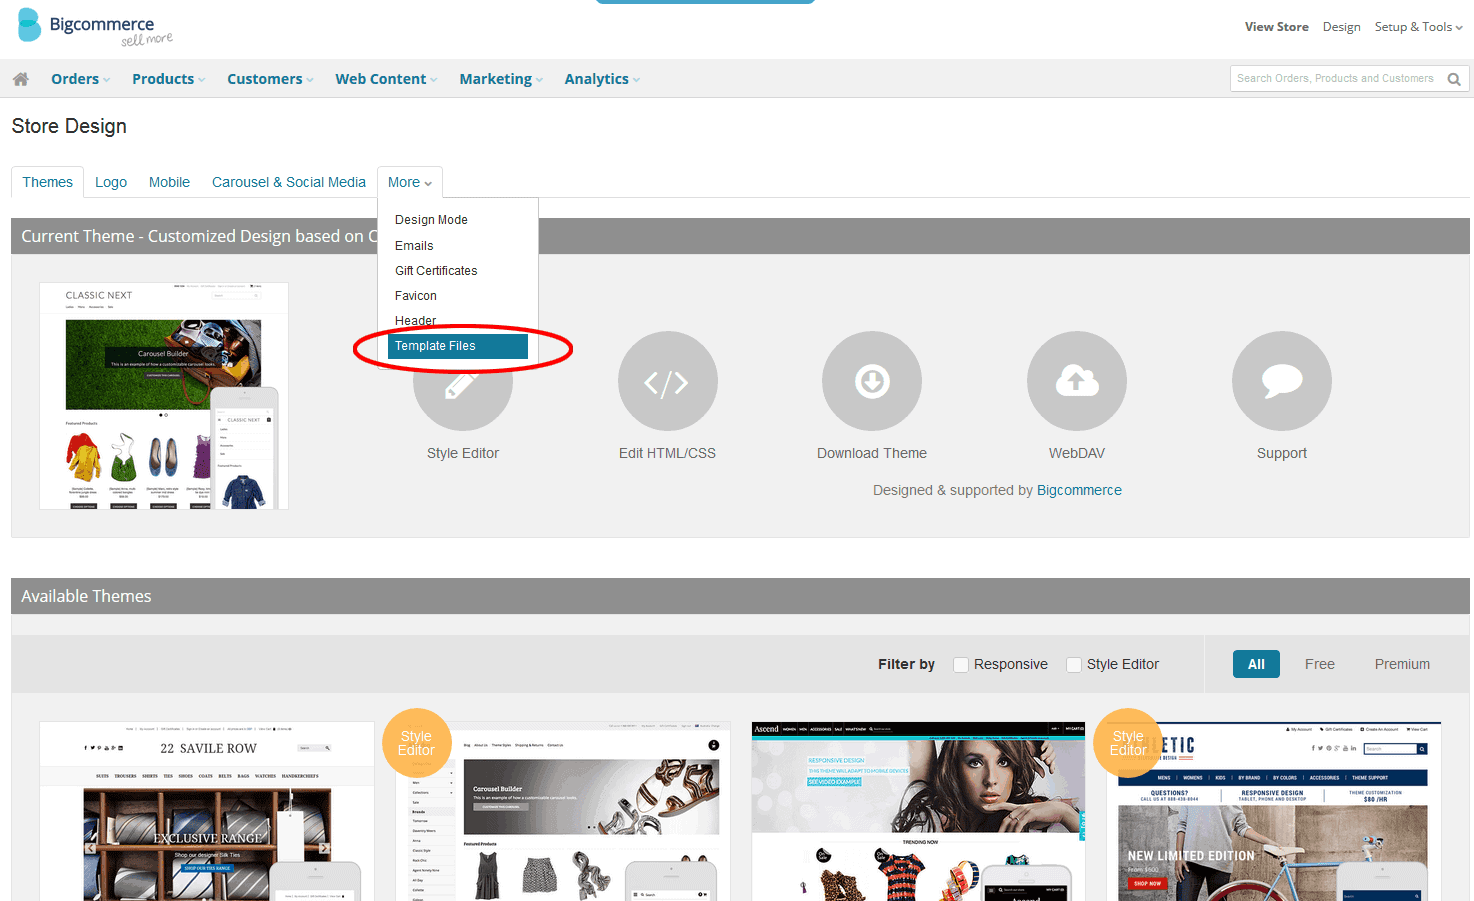Select the All themes filter button
The width and height of the screenshot is (1474, 901).
point(1256,664)
